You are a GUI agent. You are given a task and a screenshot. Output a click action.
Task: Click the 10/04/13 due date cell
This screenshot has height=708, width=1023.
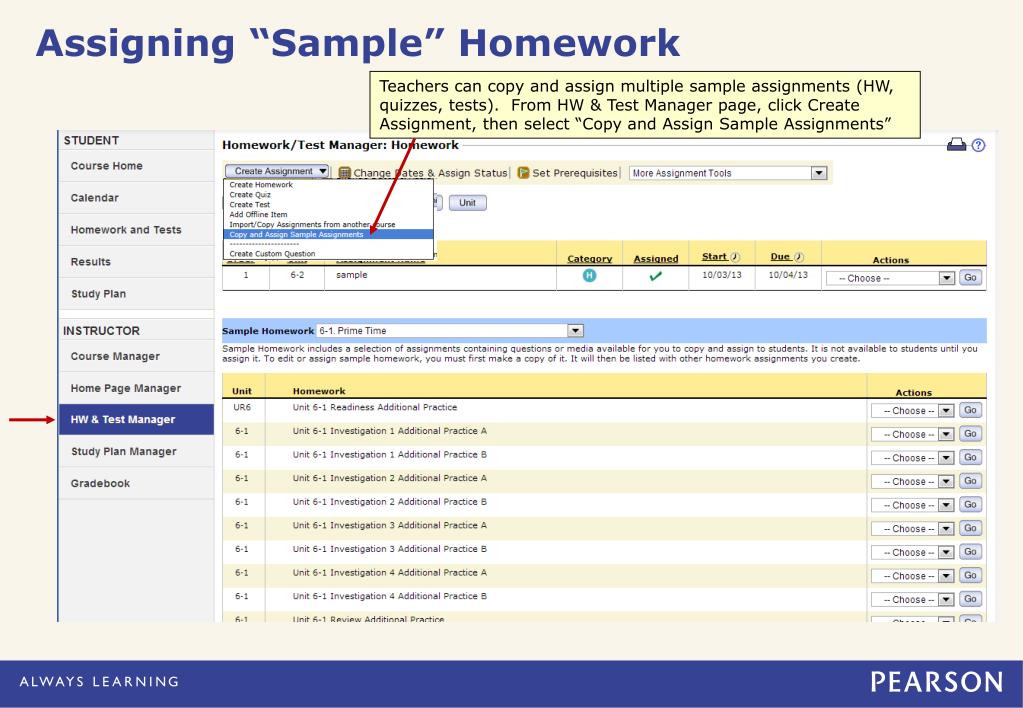pyautogui.click(x=787, y=275)
